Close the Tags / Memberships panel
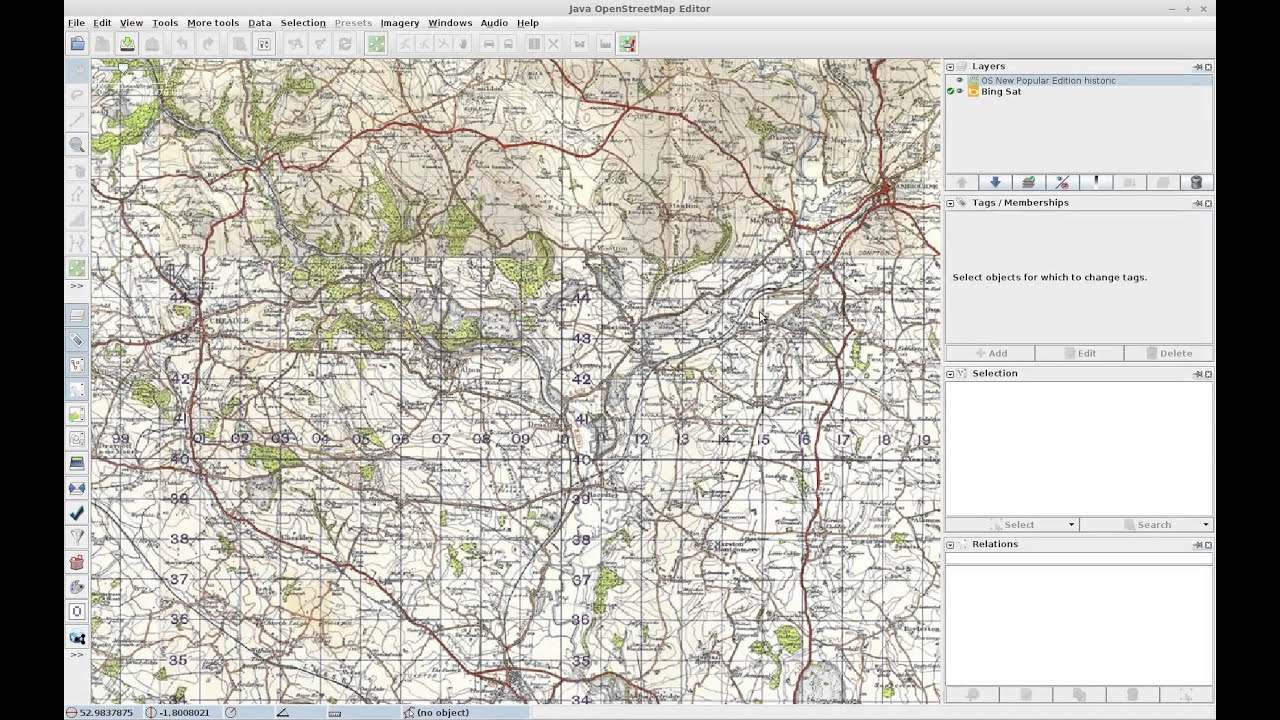Viewport: 1280px width, 720px height. (1208, 204)
